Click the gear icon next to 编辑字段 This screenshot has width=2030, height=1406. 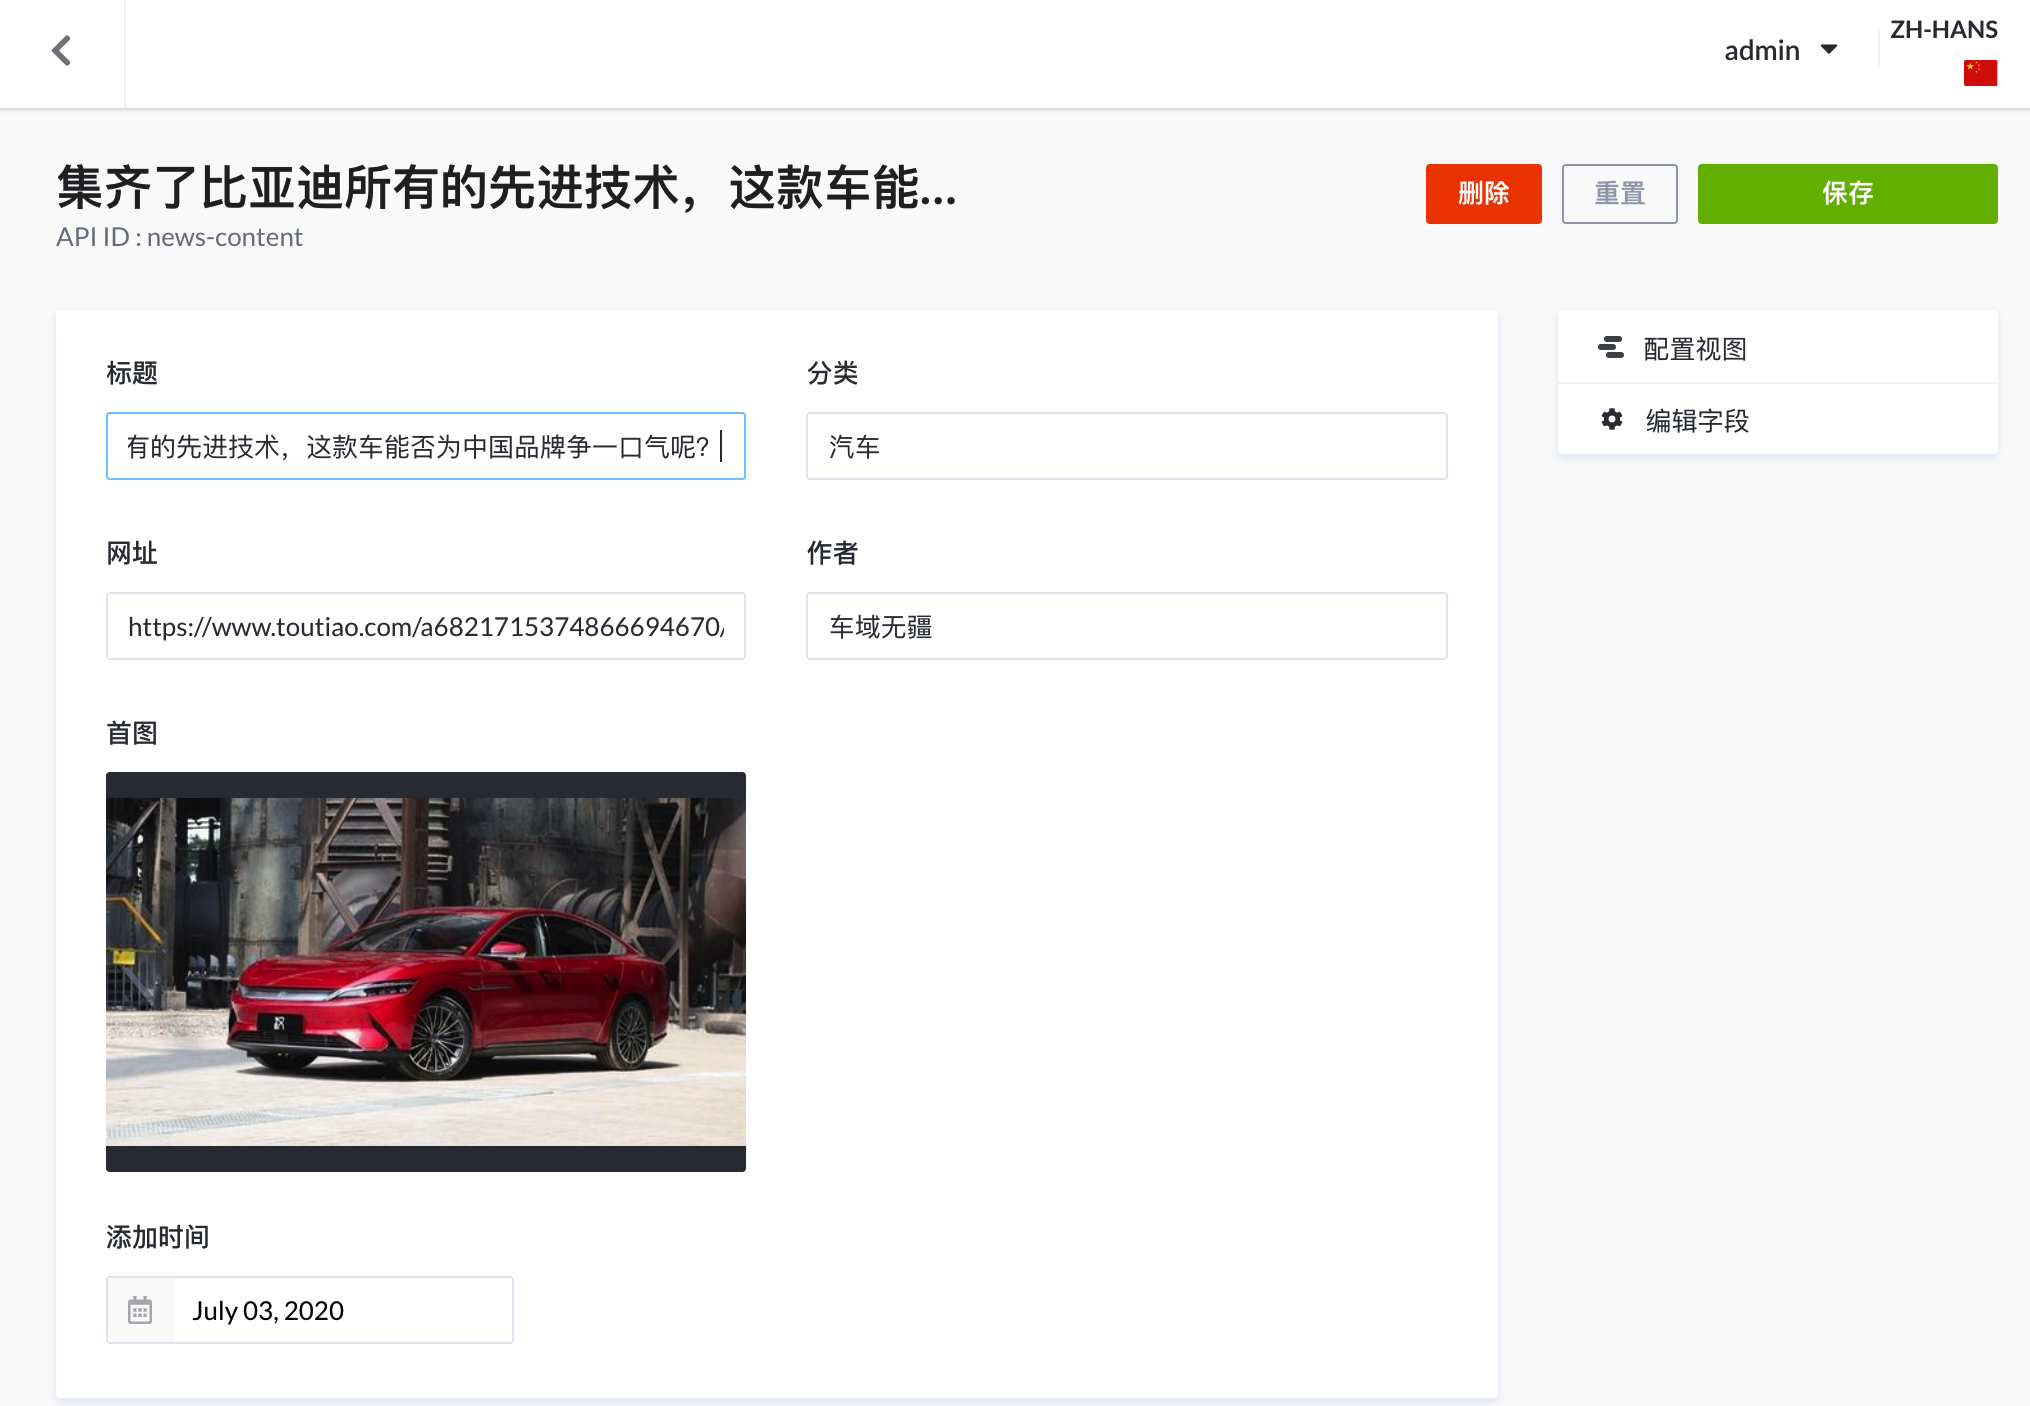tap(1611, 420)
